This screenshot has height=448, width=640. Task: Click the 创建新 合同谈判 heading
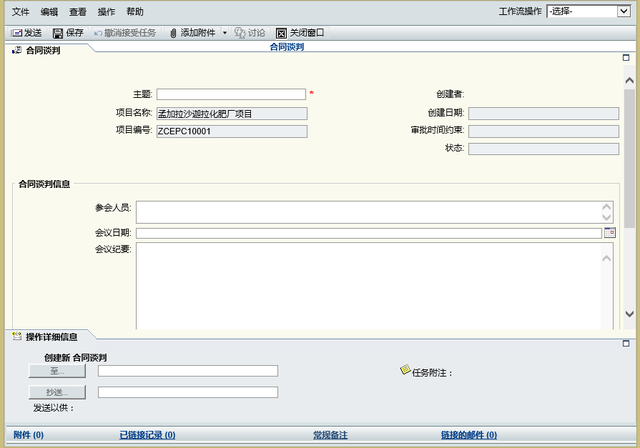(76, 357)
